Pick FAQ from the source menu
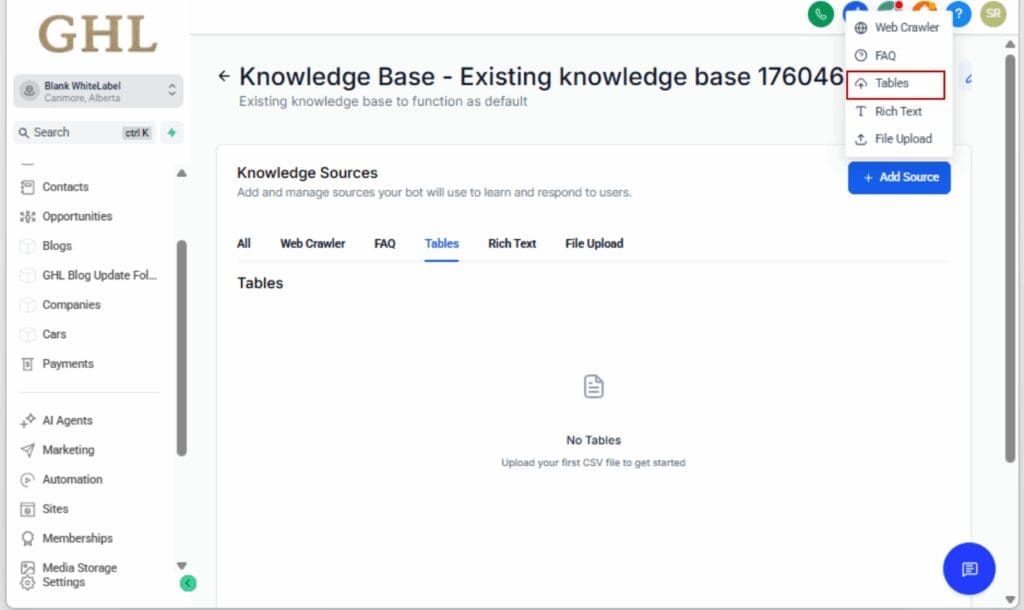 [886, 55]
